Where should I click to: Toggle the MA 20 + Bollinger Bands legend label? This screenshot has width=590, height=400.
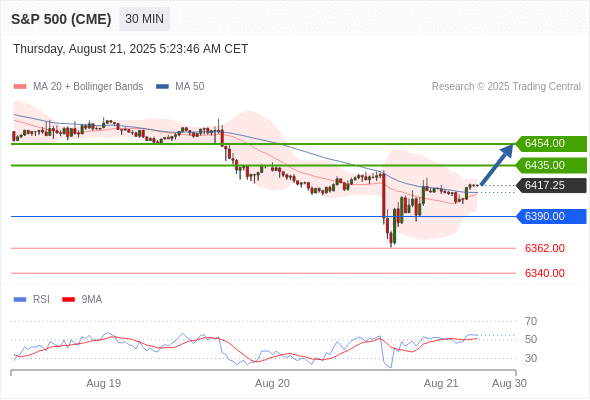click(88, 87)
